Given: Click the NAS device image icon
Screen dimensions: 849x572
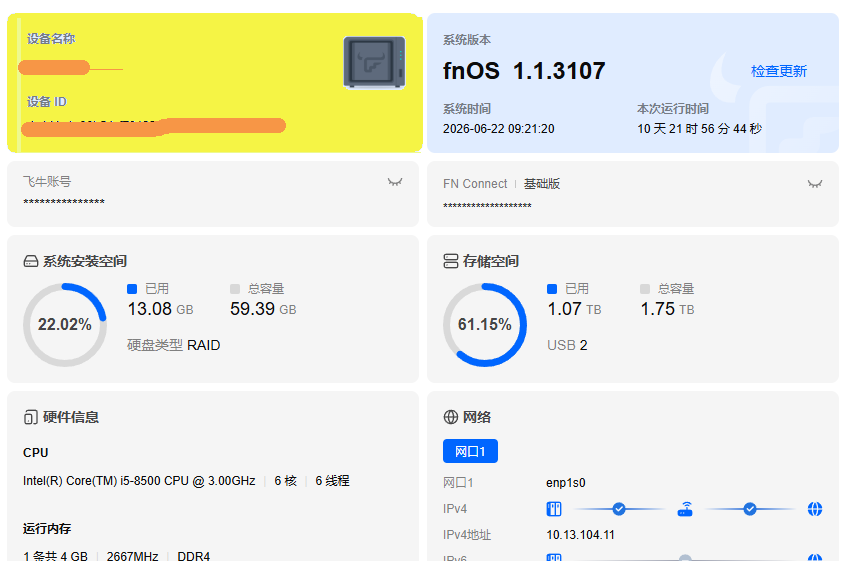Looking at the screenshot, I should click(x=374, y=62).
